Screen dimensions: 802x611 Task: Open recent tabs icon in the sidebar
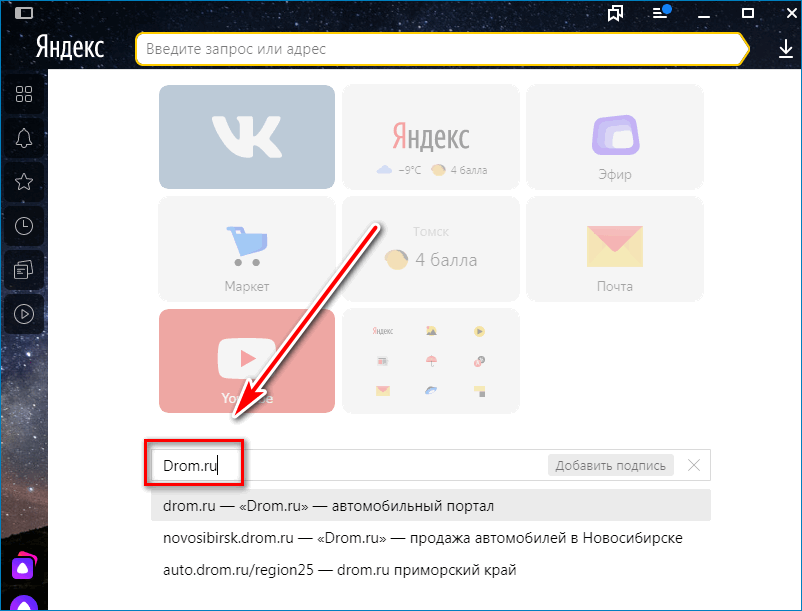tap(23, 270)
